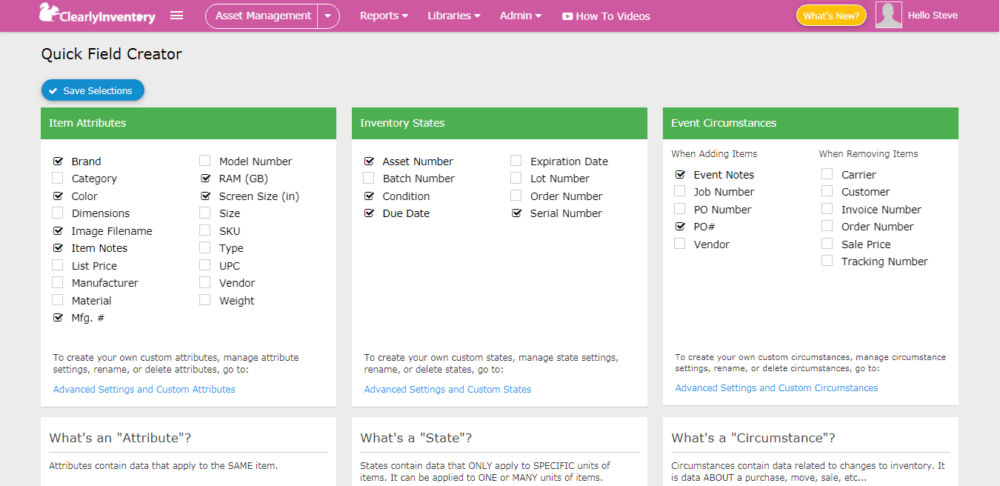This screenshot has width=1000, height=486.
Task: Check Order Number under When Removing Items
Action: point(827,226)
